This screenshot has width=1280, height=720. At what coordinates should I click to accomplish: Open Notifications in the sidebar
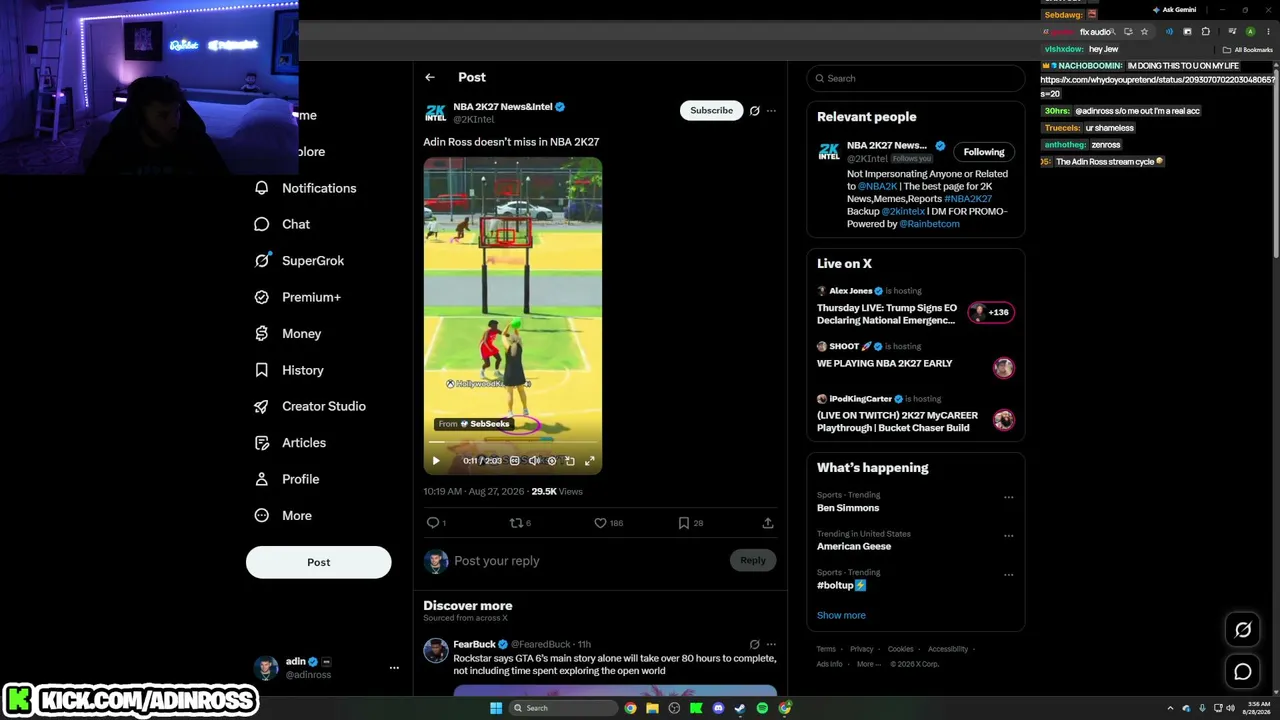point(306,188)
